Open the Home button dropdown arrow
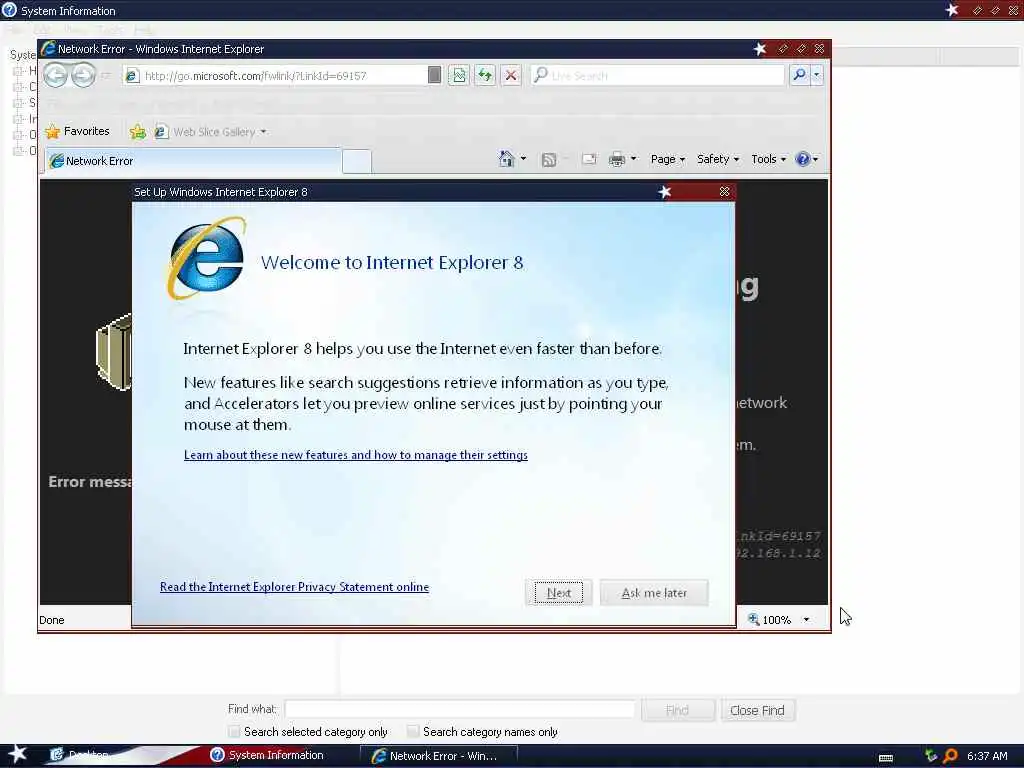This screenshot has width=1024, height=768. click(523, 159)
